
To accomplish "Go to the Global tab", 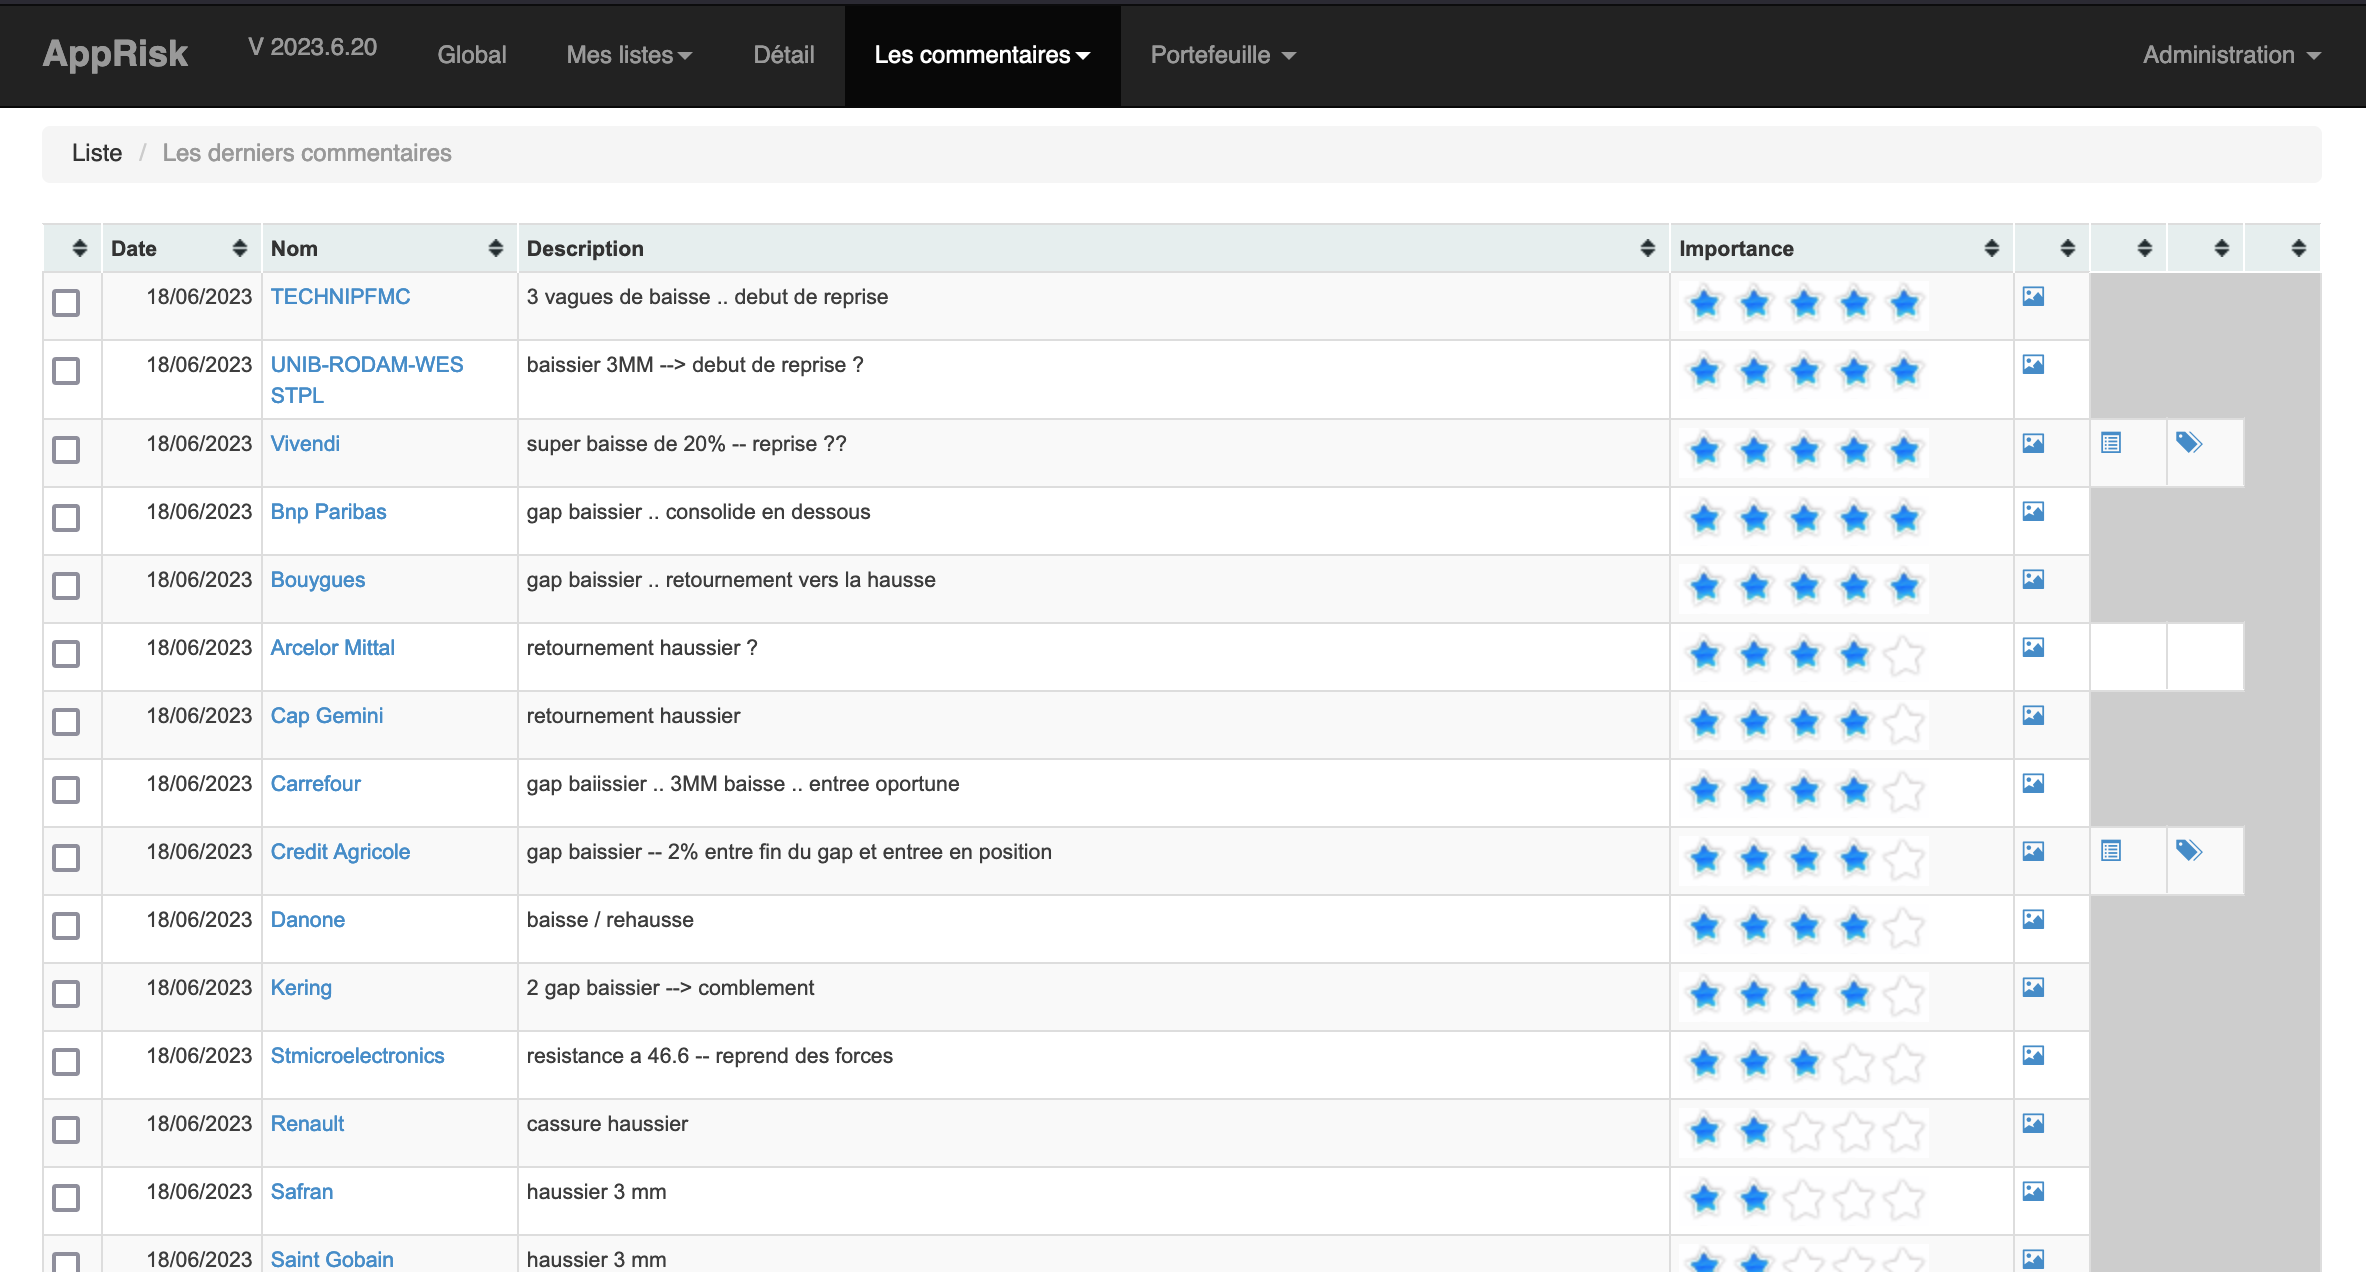I will pyautogui.click(x=472, y=55).
